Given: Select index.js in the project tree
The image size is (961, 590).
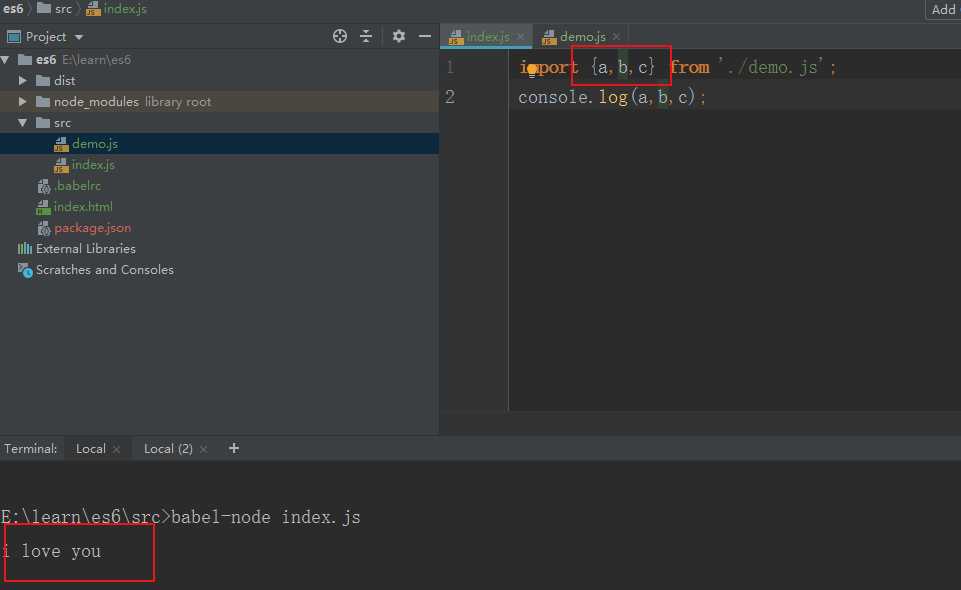Looking at the screenshot, I should 93,165.
